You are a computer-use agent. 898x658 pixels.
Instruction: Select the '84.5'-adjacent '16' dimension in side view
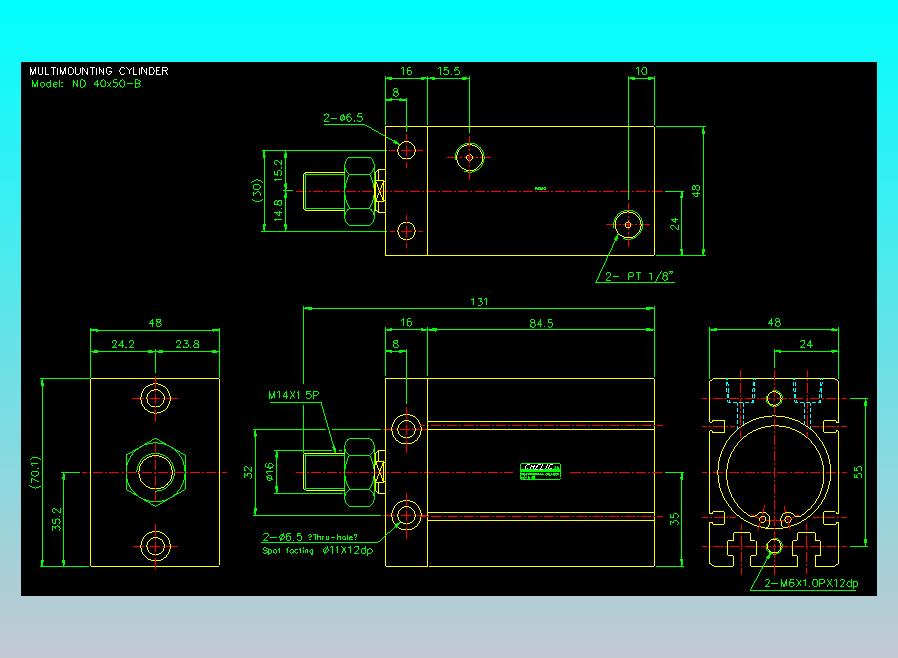[406, 322]
